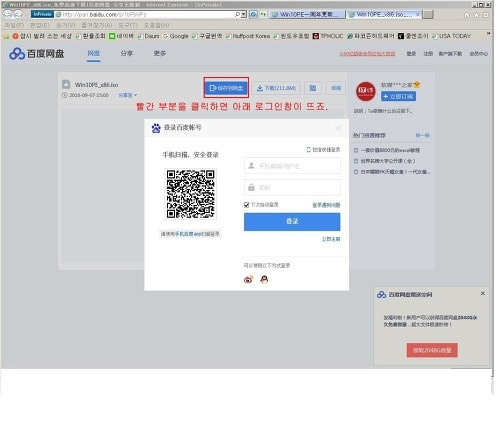
Task: Open the world famous university courses resource
Action: (385, 161)
